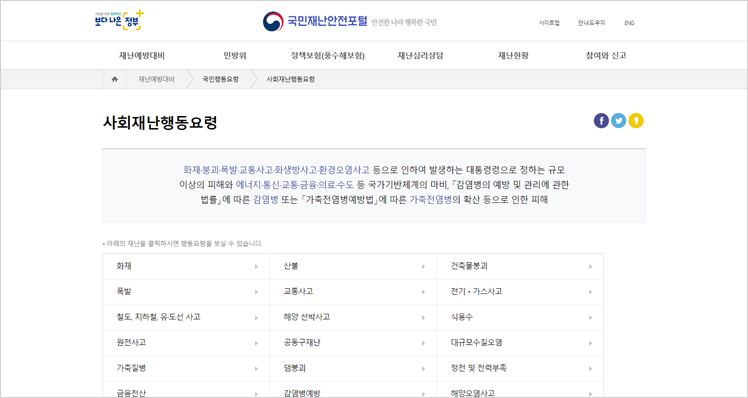Click the Facebook share icon
Screen dimensions: 748x398
pos(601,121)
